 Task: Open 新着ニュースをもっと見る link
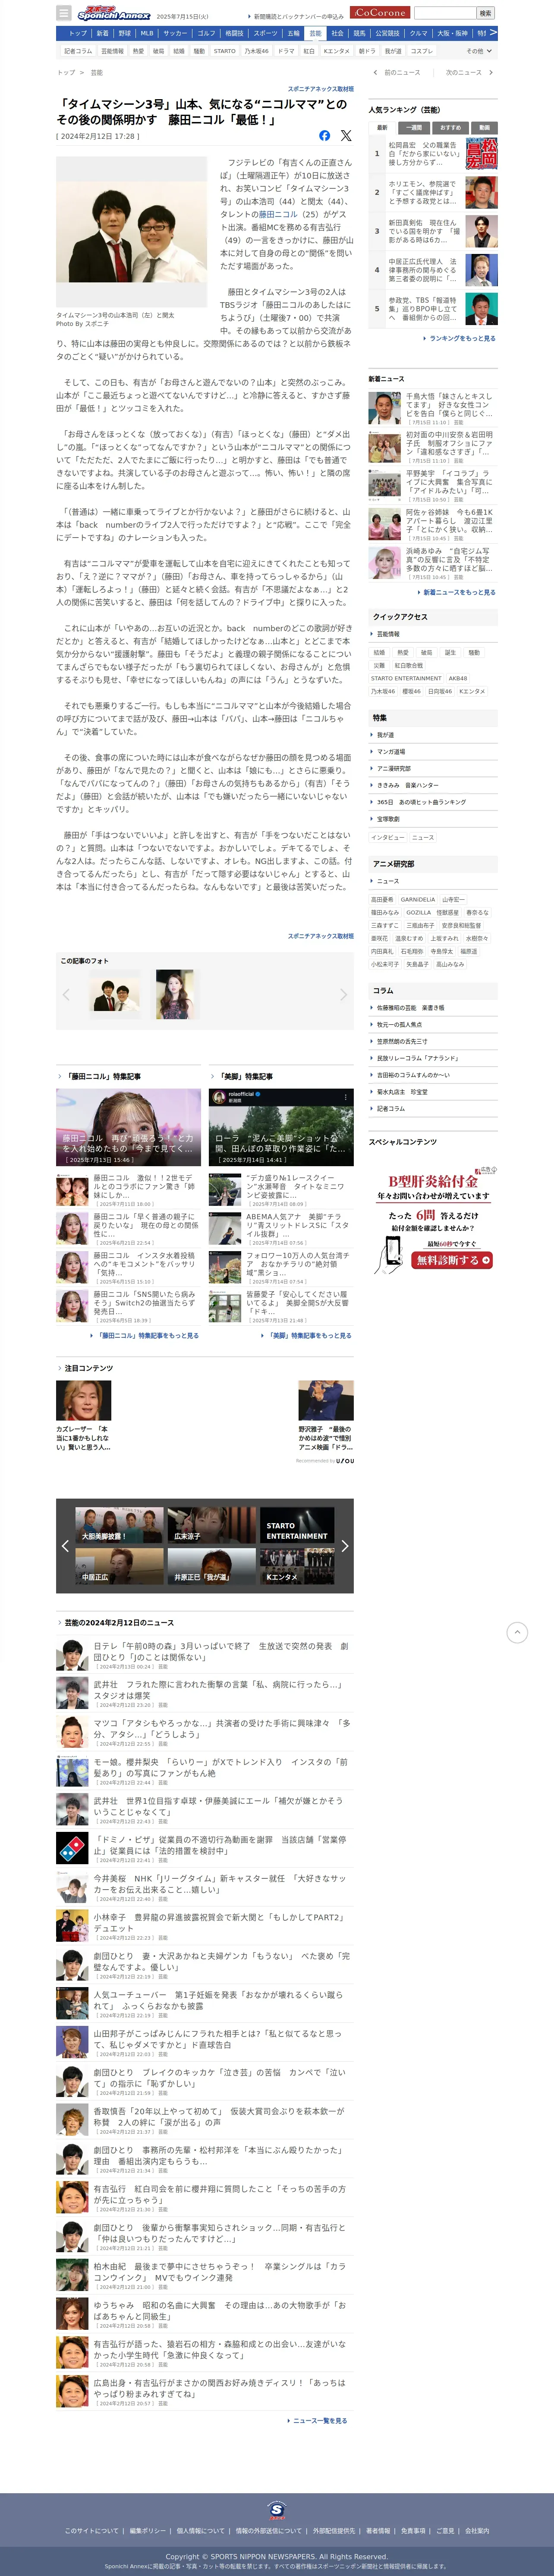(456, 592)
